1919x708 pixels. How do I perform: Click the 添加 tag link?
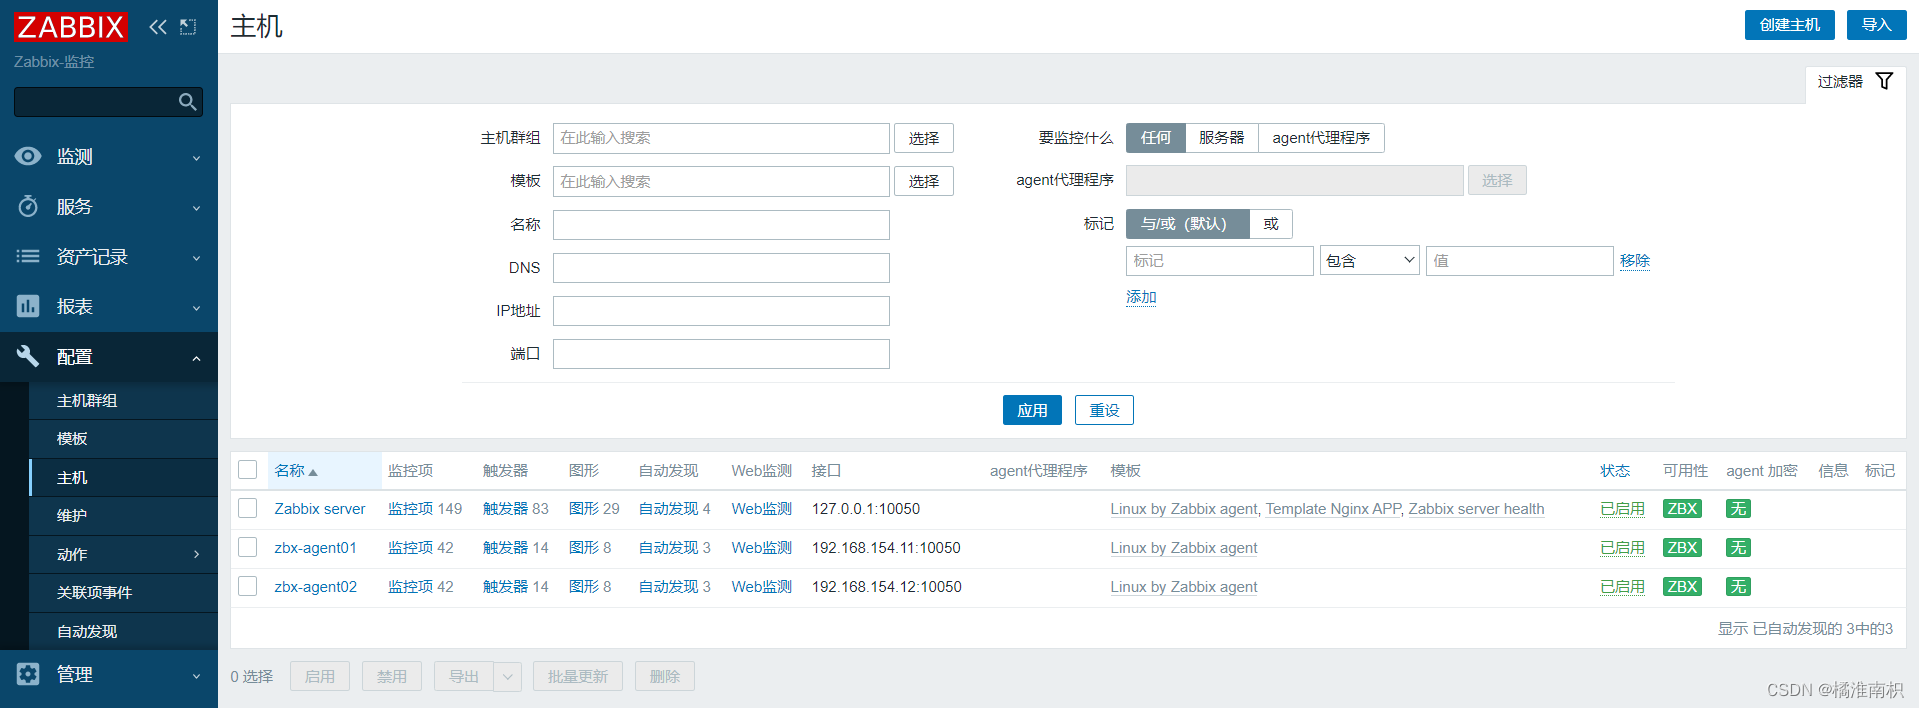click(x=1141, y=297)
